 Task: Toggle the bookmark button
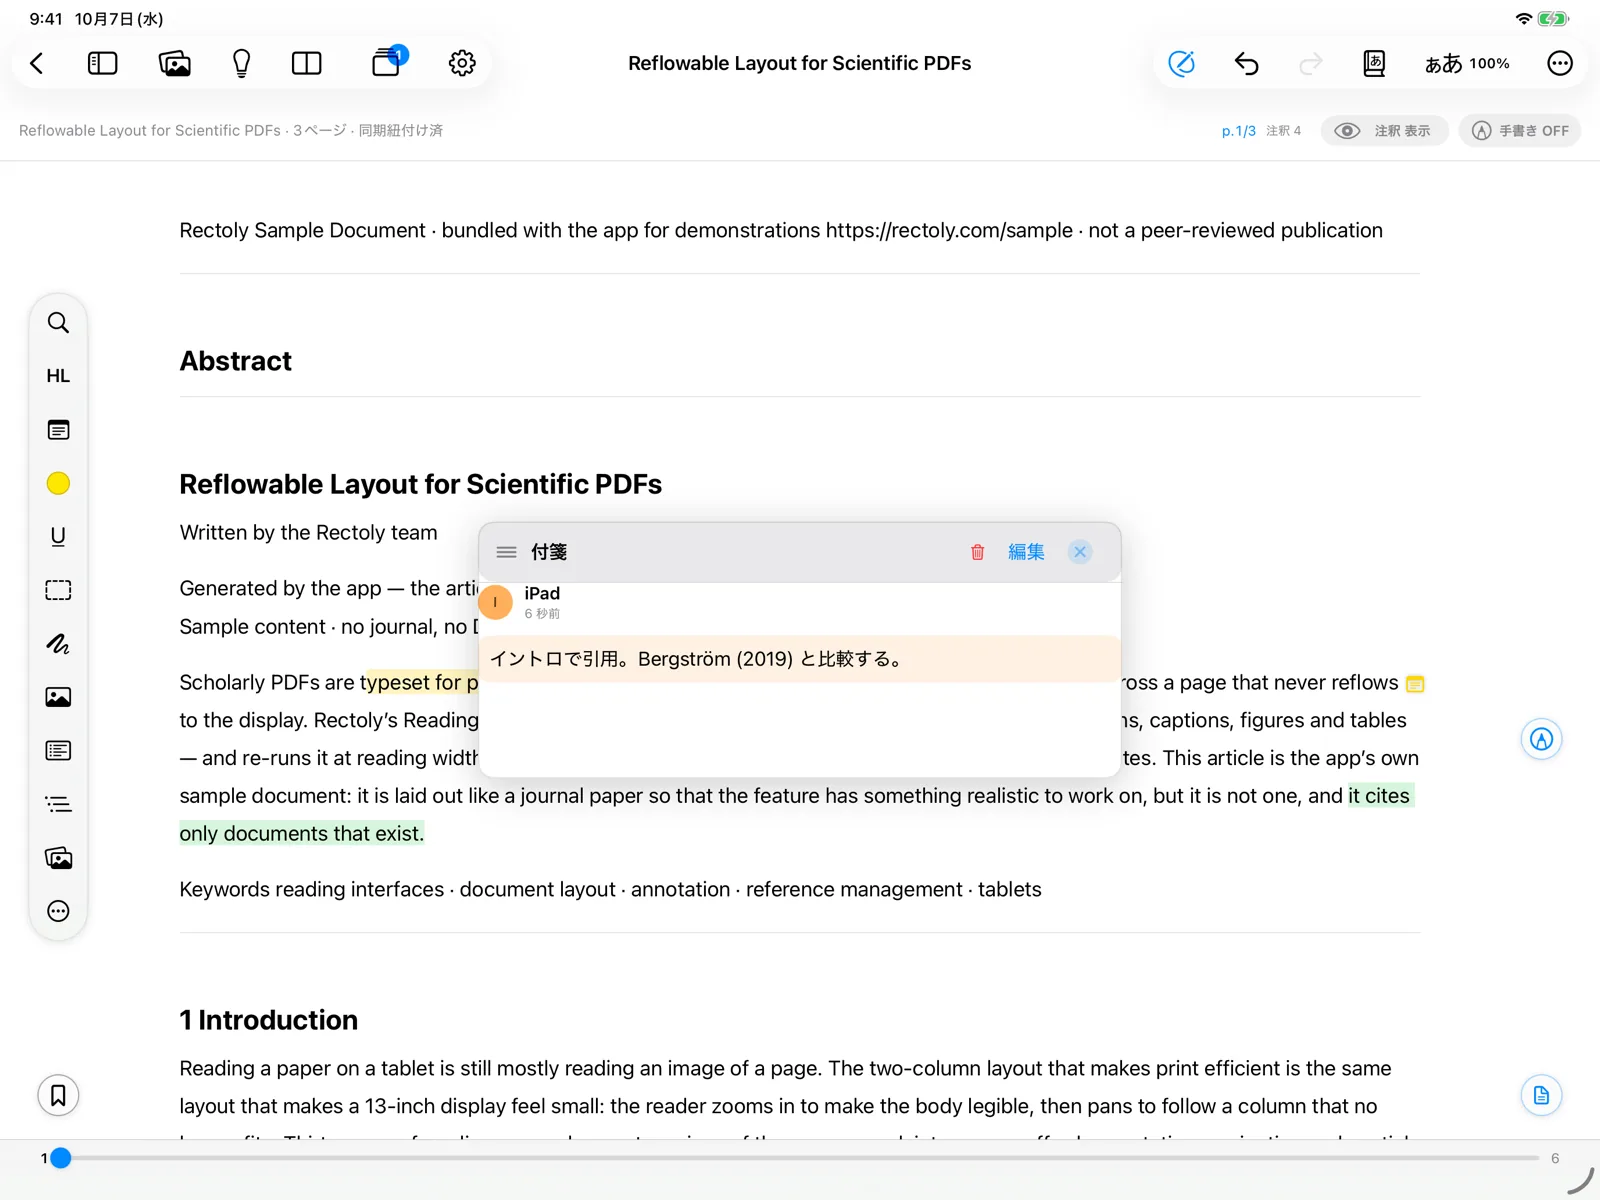(58, 1095)
